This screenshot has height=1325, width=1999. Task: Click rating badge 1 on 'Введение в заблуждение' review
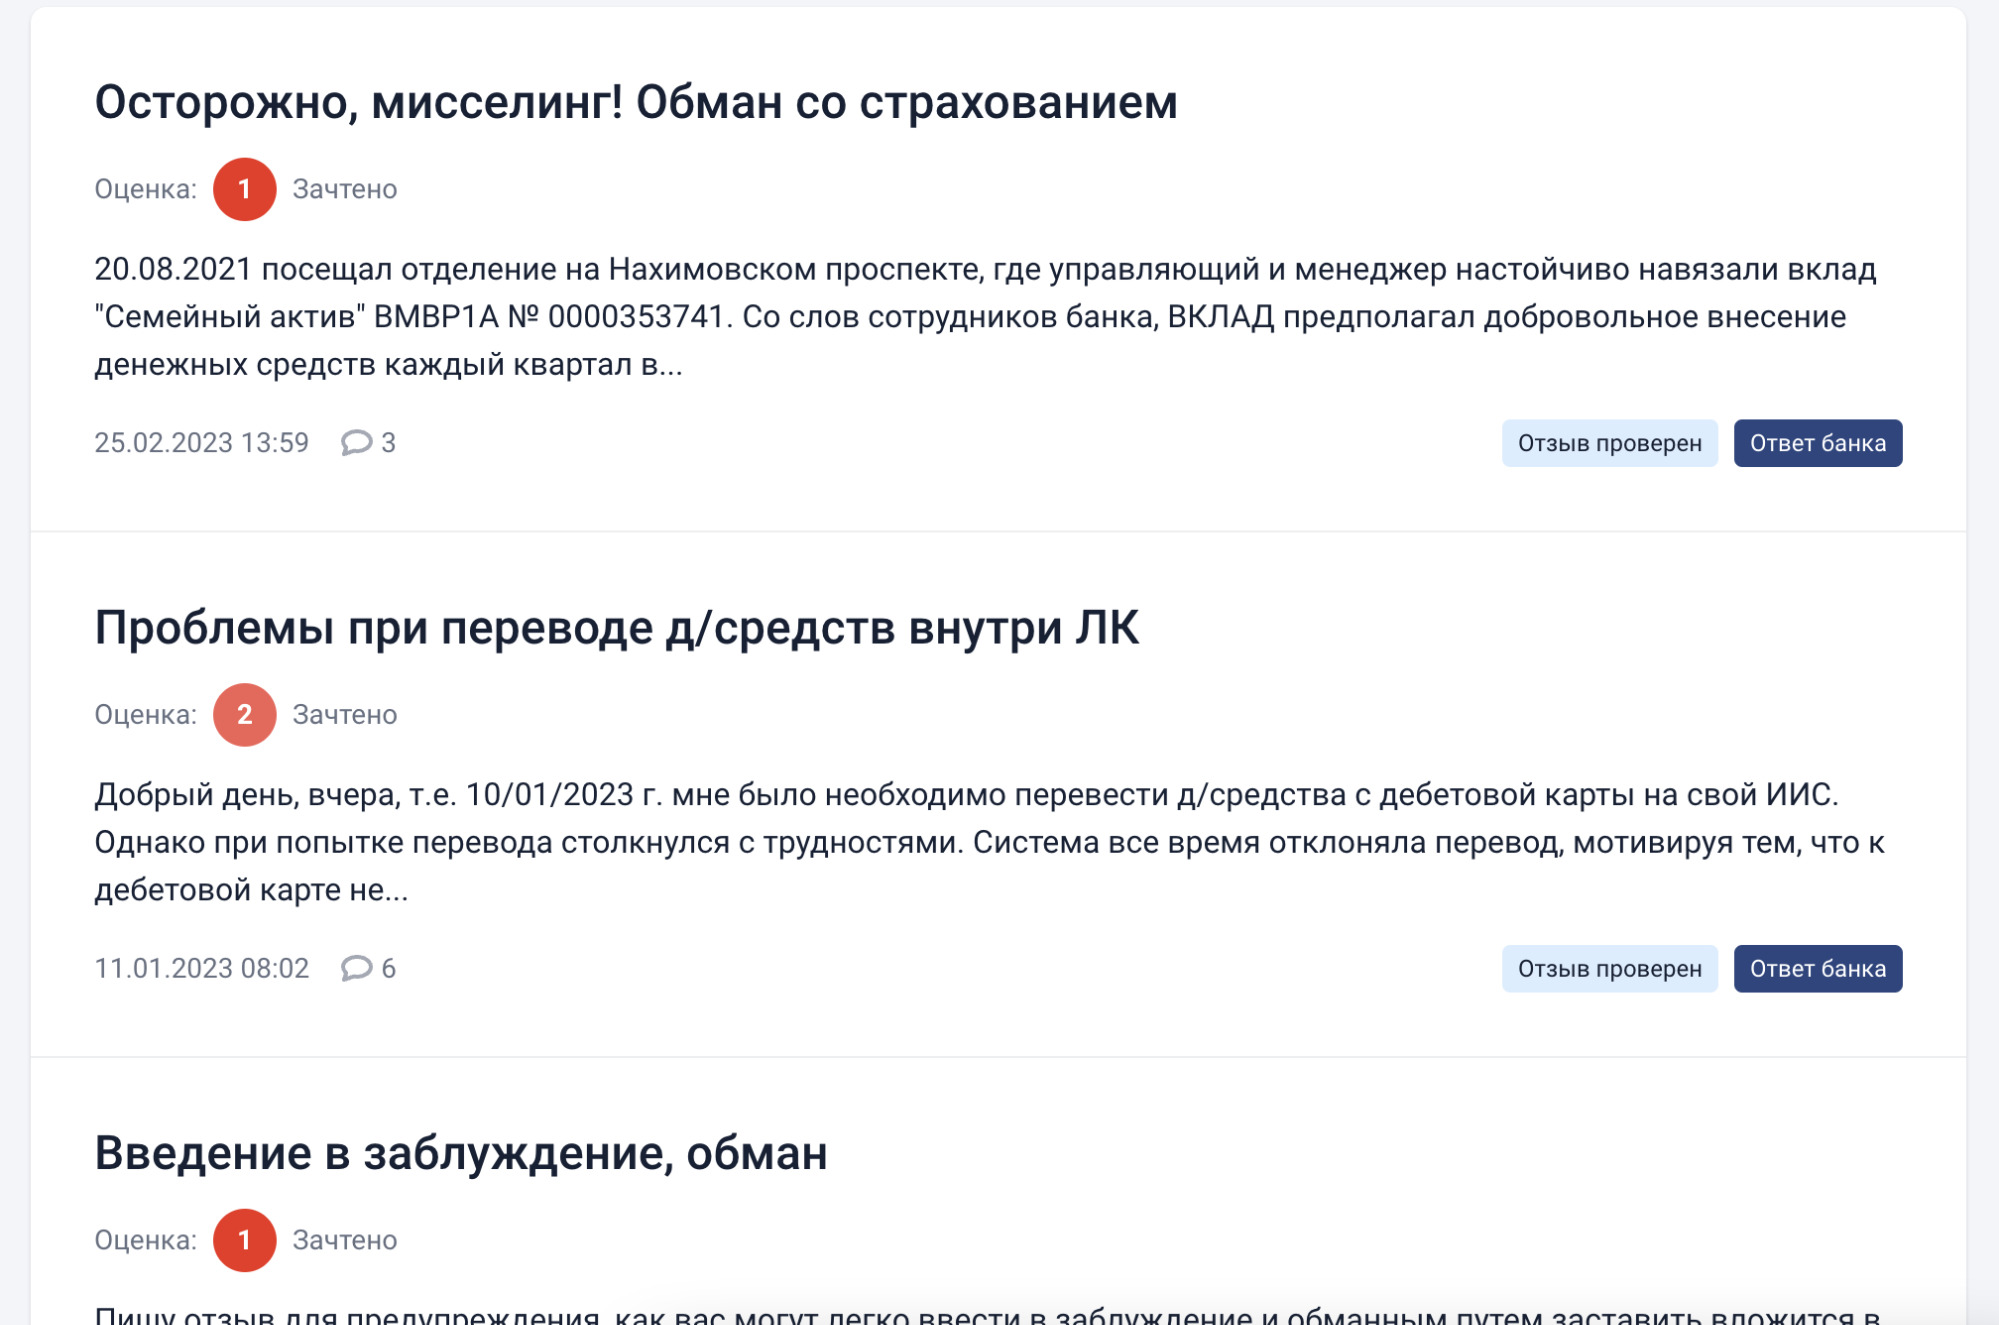[x=244, y=1240]
